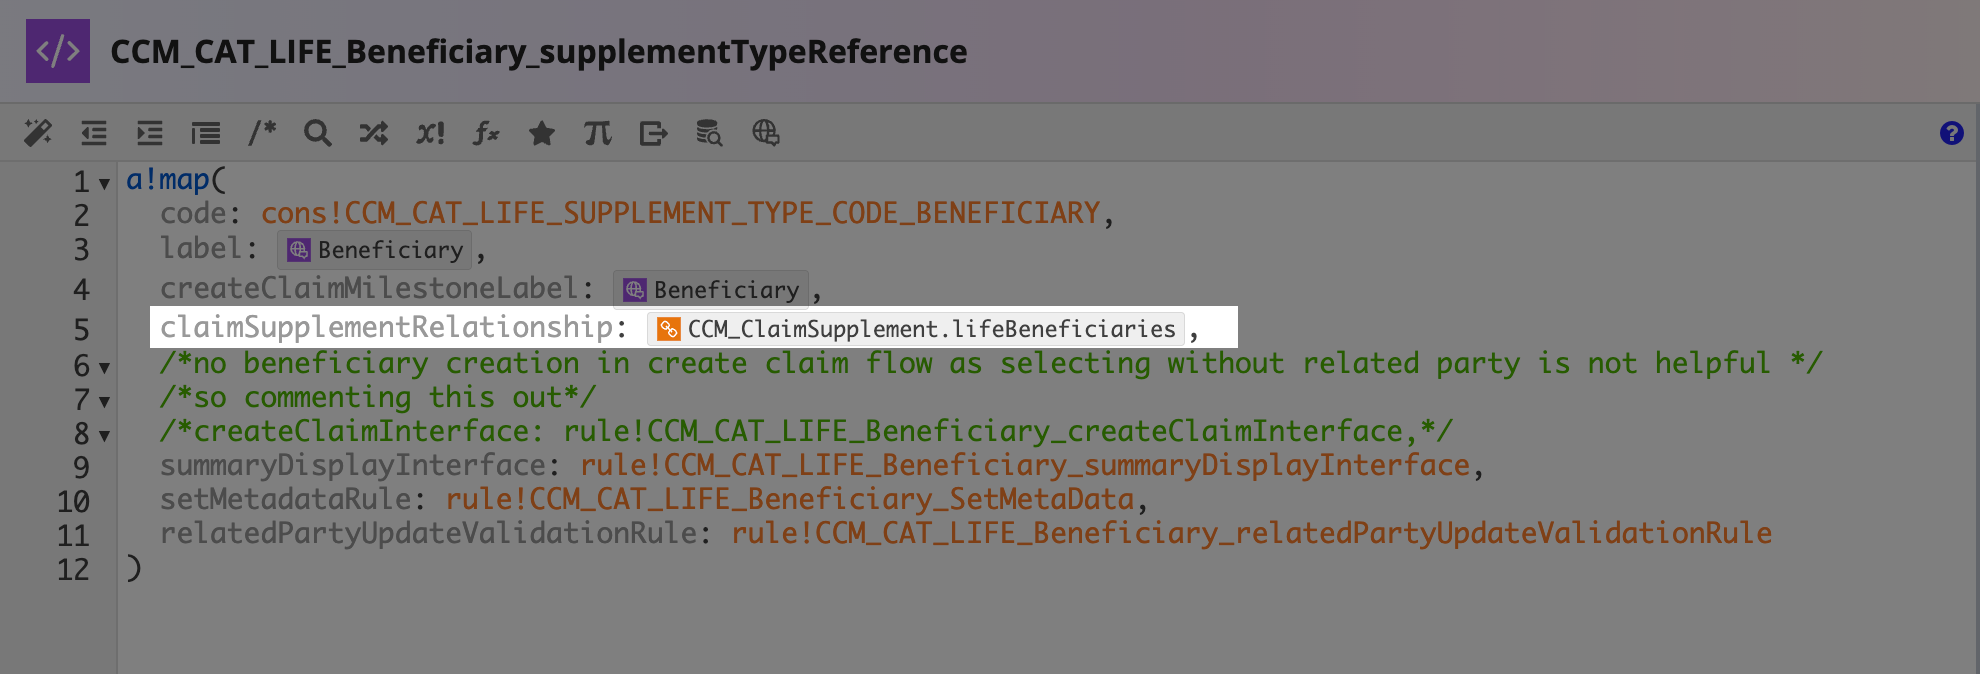Click the magic wand format expression icon
This screenshot has height=674, width=1980.
point(38,133)
